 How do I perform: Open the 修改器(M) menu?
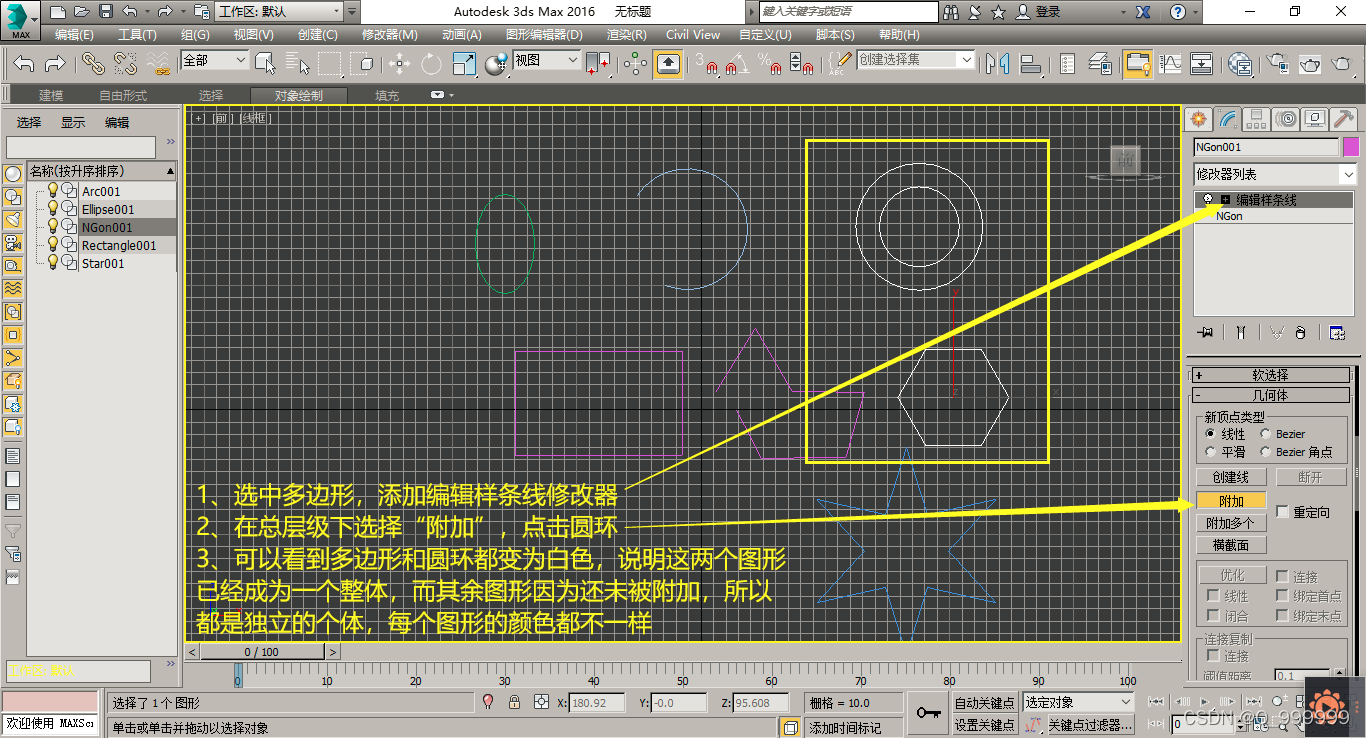(390, 34)
